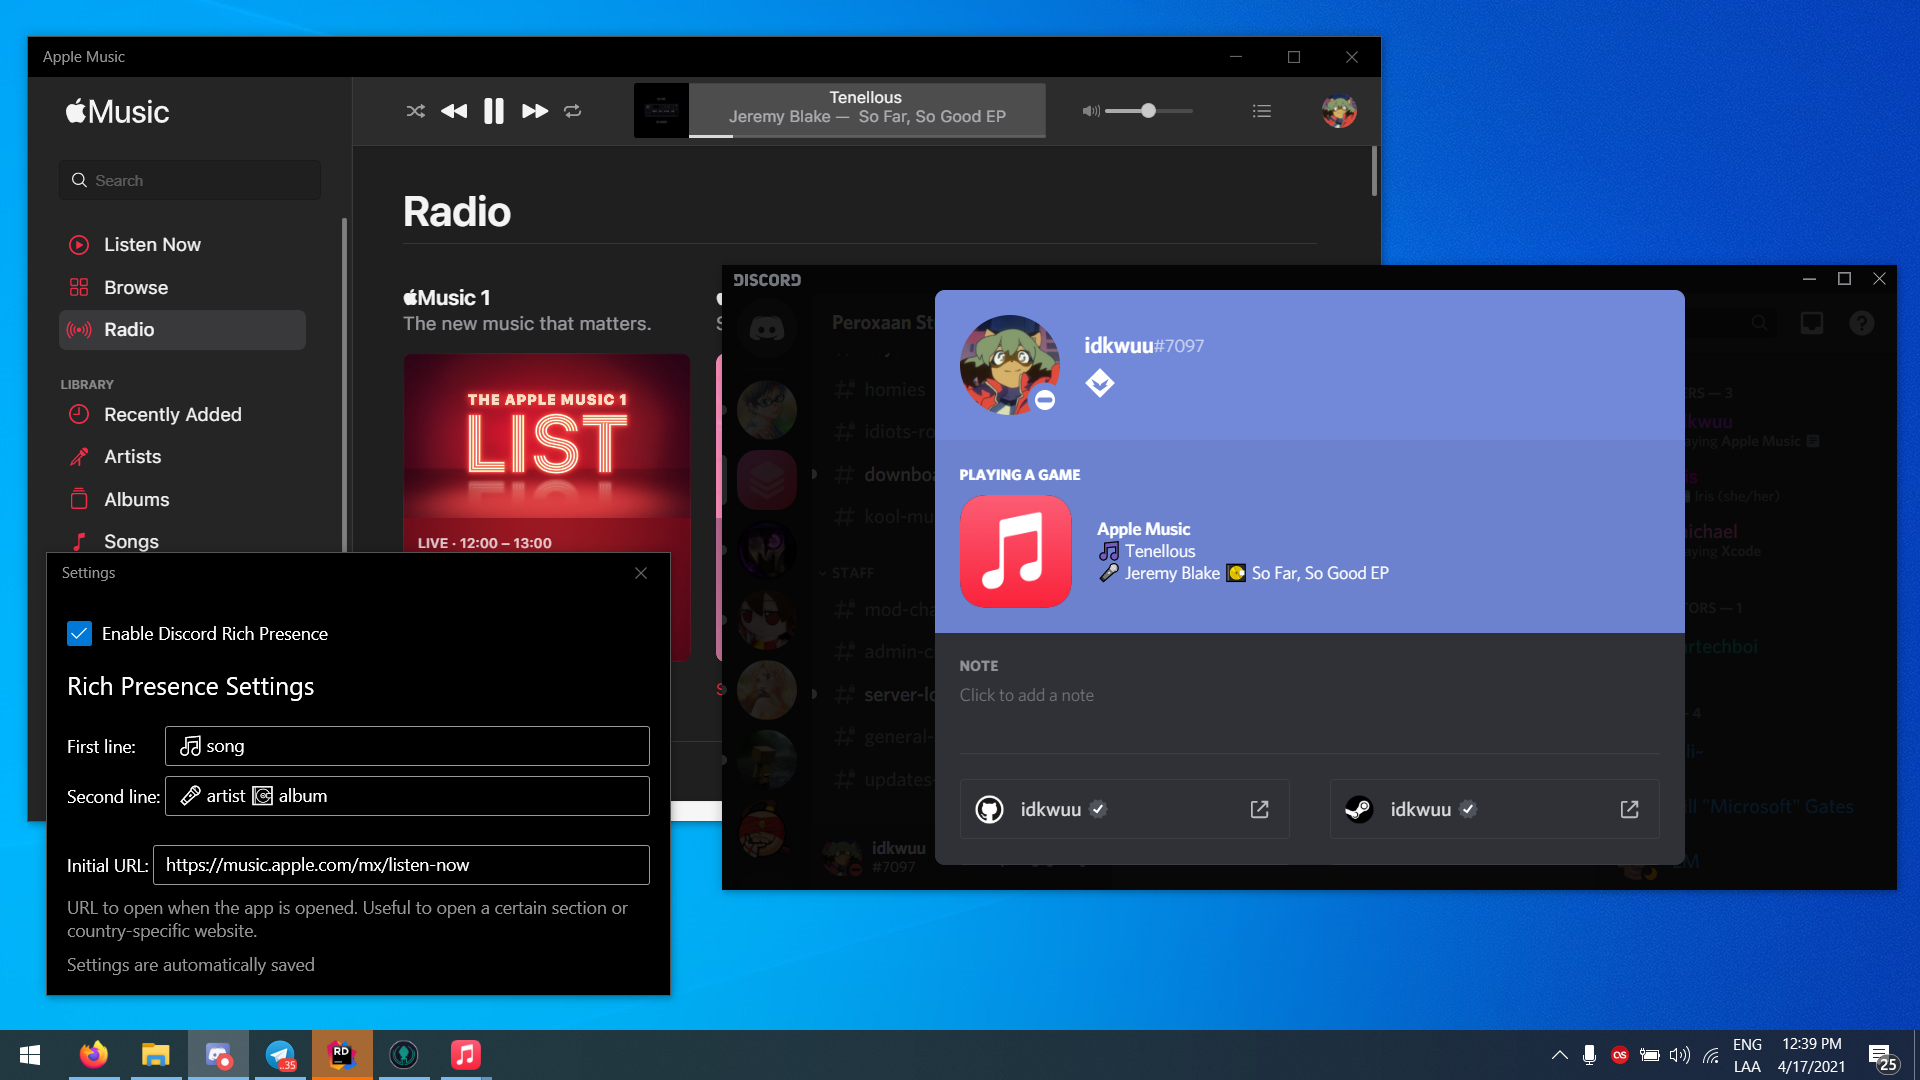Open idkwuu Steam connection link
1920x1080 pixels.
[x=1629, y=809]
